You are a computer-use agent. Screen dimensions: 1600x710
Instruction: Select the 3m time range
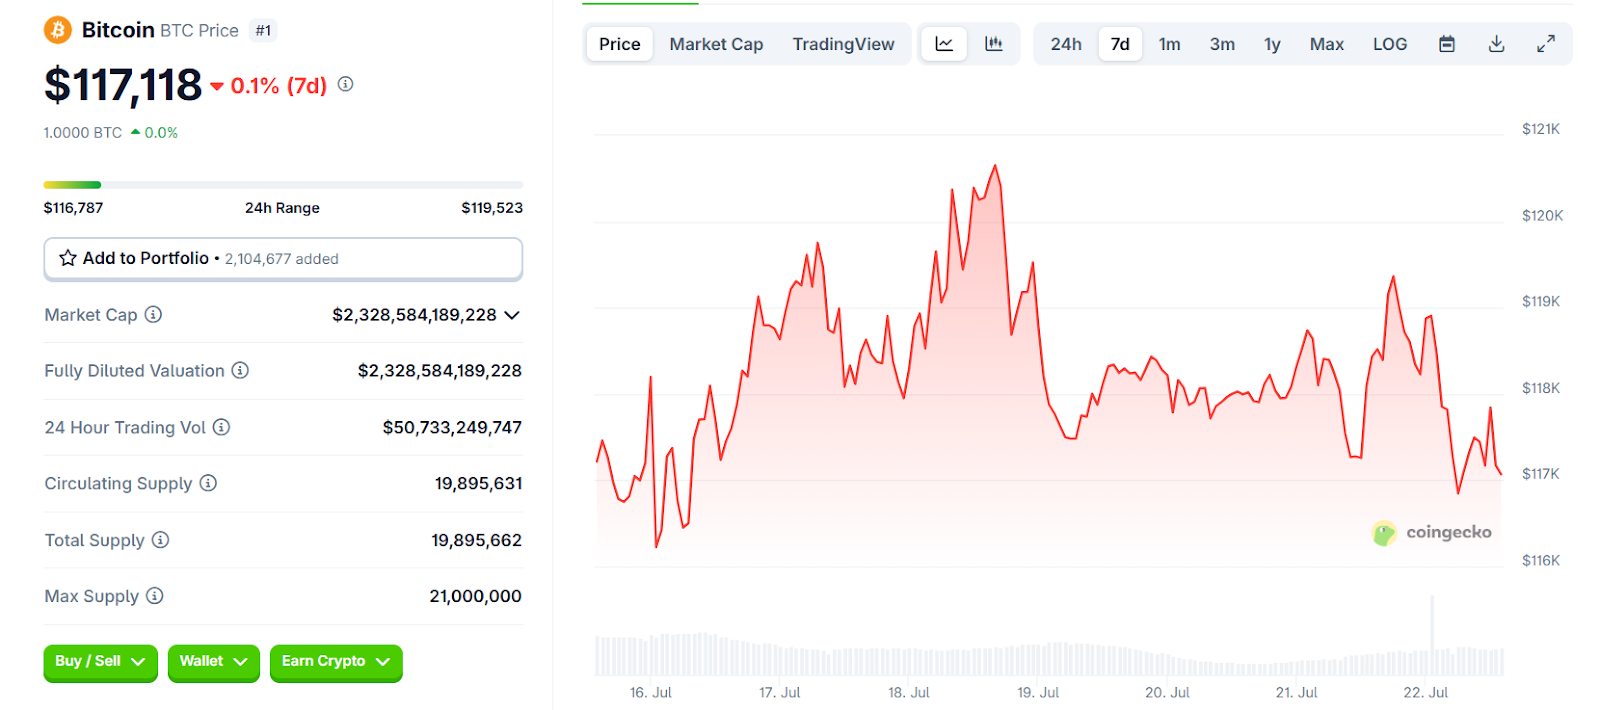(1222, 44)
